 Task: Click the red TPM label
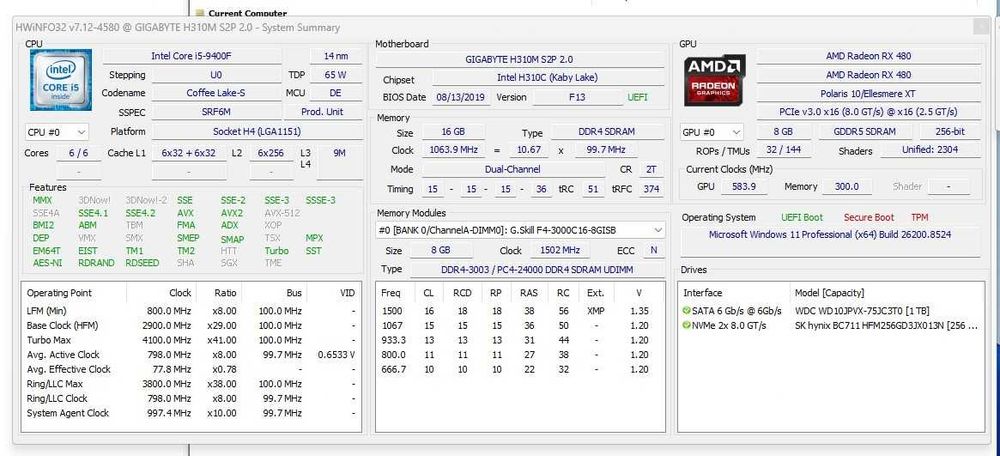919,217
